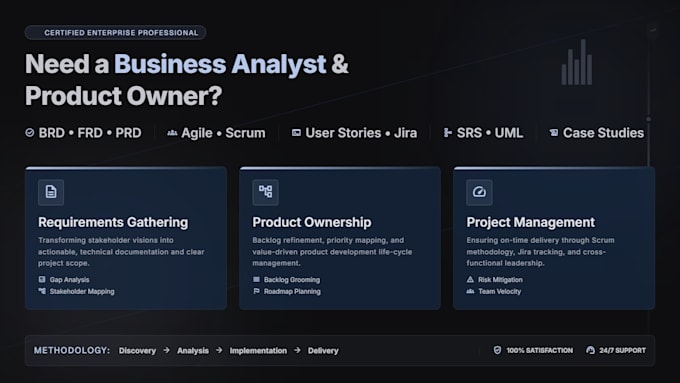Click the Case Studies text
The width and height of the screenshot is (680, 383).
[x=603, y=133]
